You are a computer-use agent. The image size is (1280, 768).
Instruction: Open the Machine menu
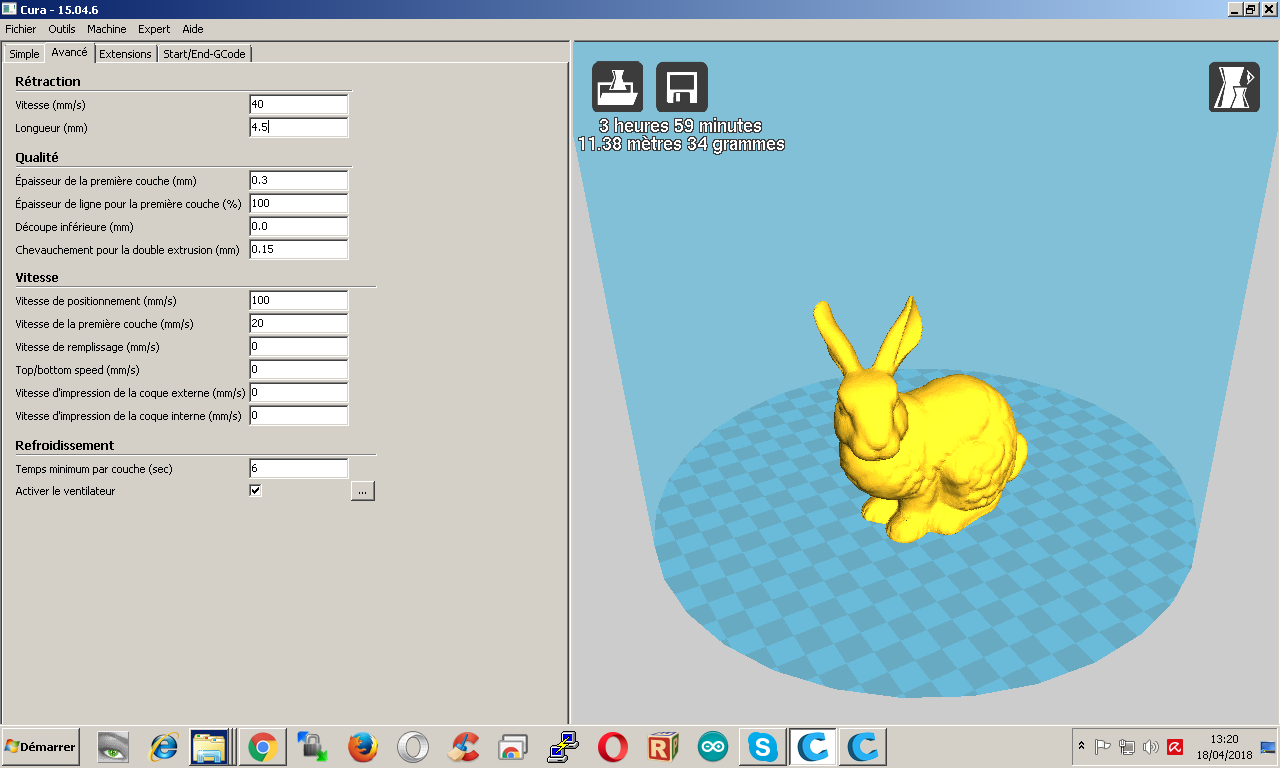[x=107, y=29]
